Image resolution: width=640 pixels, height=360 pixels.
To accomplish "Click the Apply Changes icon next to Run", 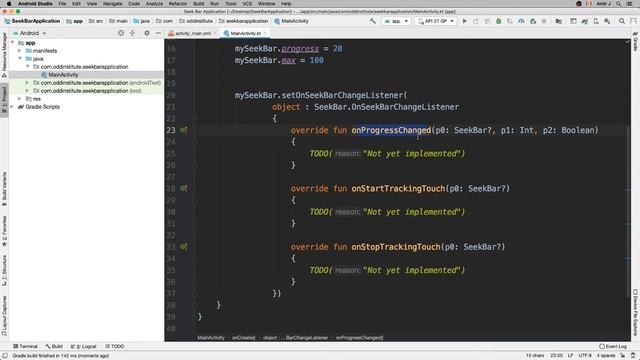I will click(x=476, y=21).
